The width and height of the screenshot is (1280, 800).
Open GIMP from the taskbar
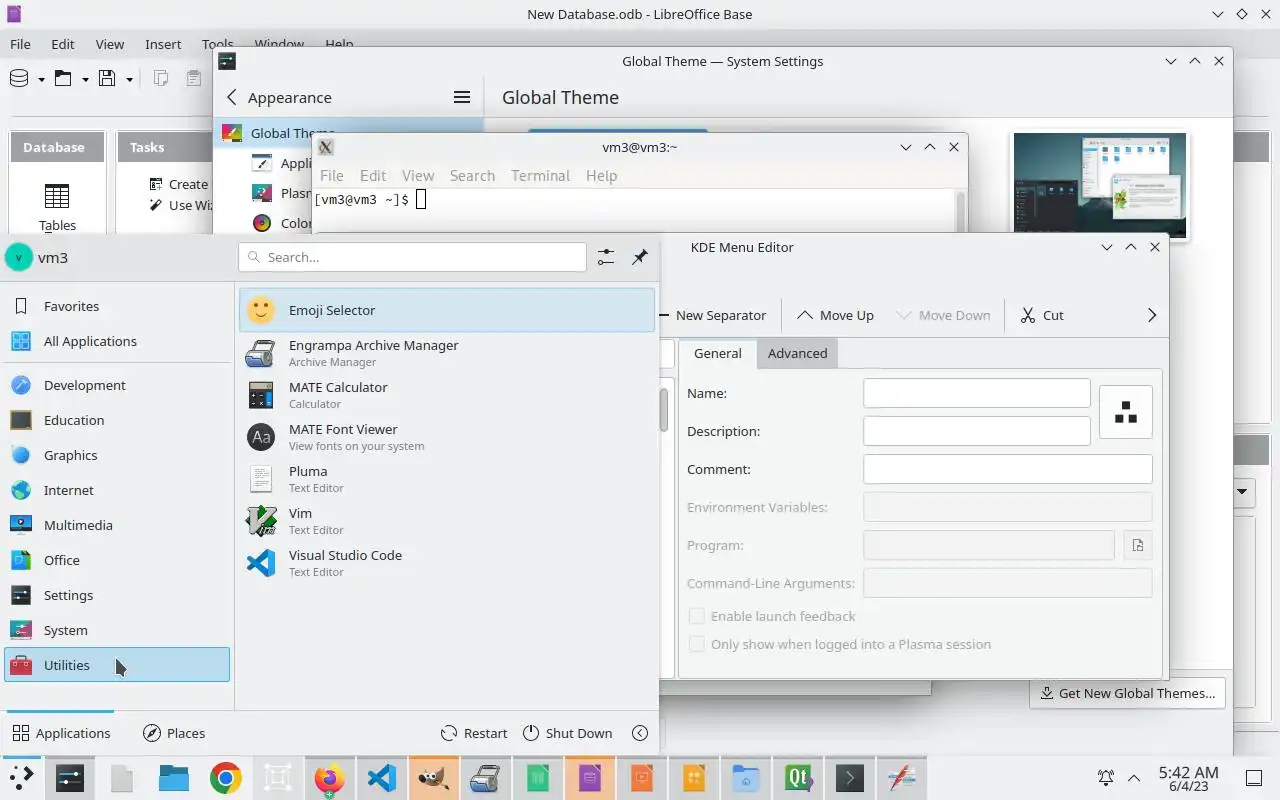tap(433, 778)
